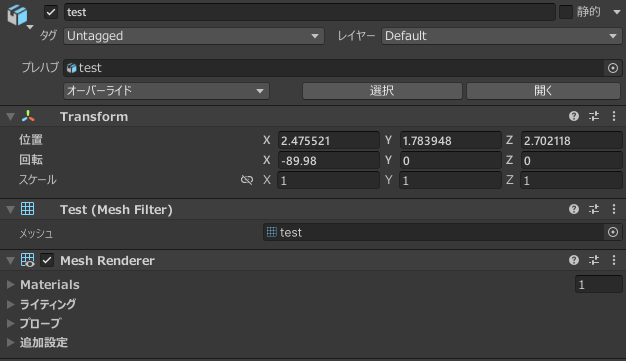Edit position Y value 1.783948
This screenshot has width=626, height=361.
(x=450, y=141)
